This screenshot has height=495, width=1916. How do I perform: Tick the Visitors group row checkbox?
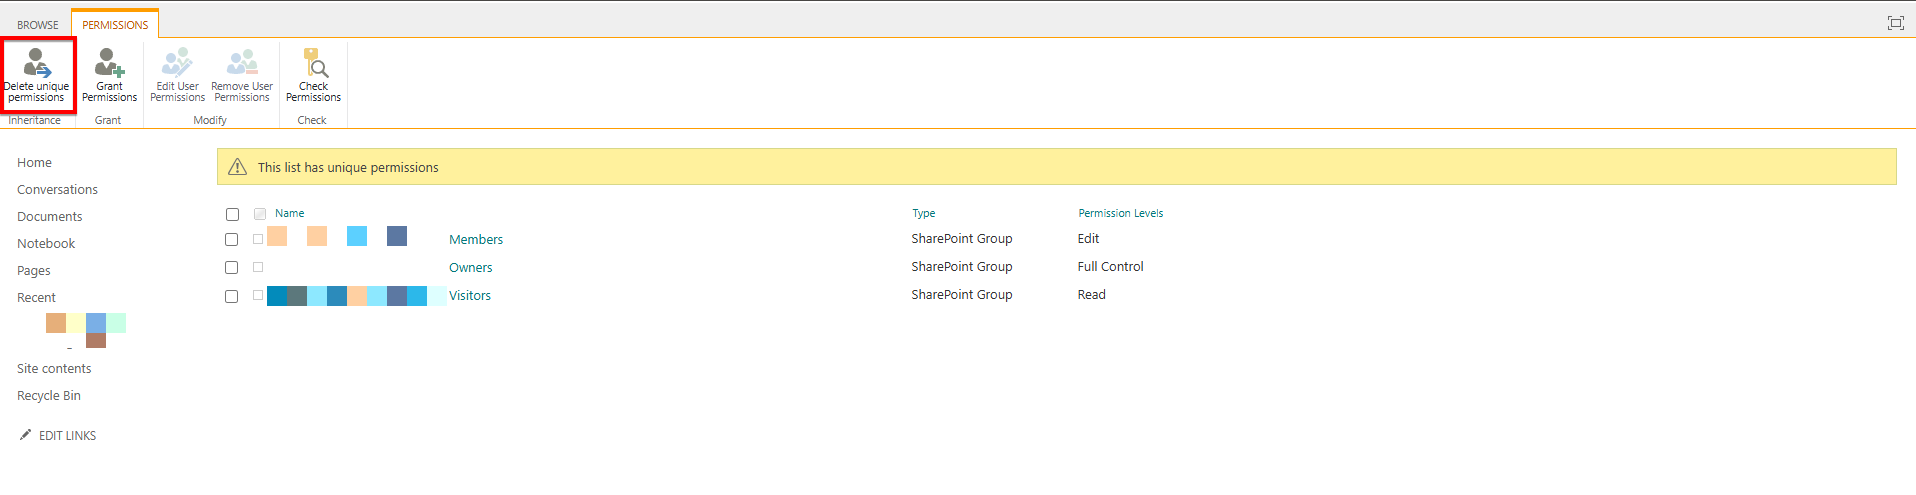point(232,296)
